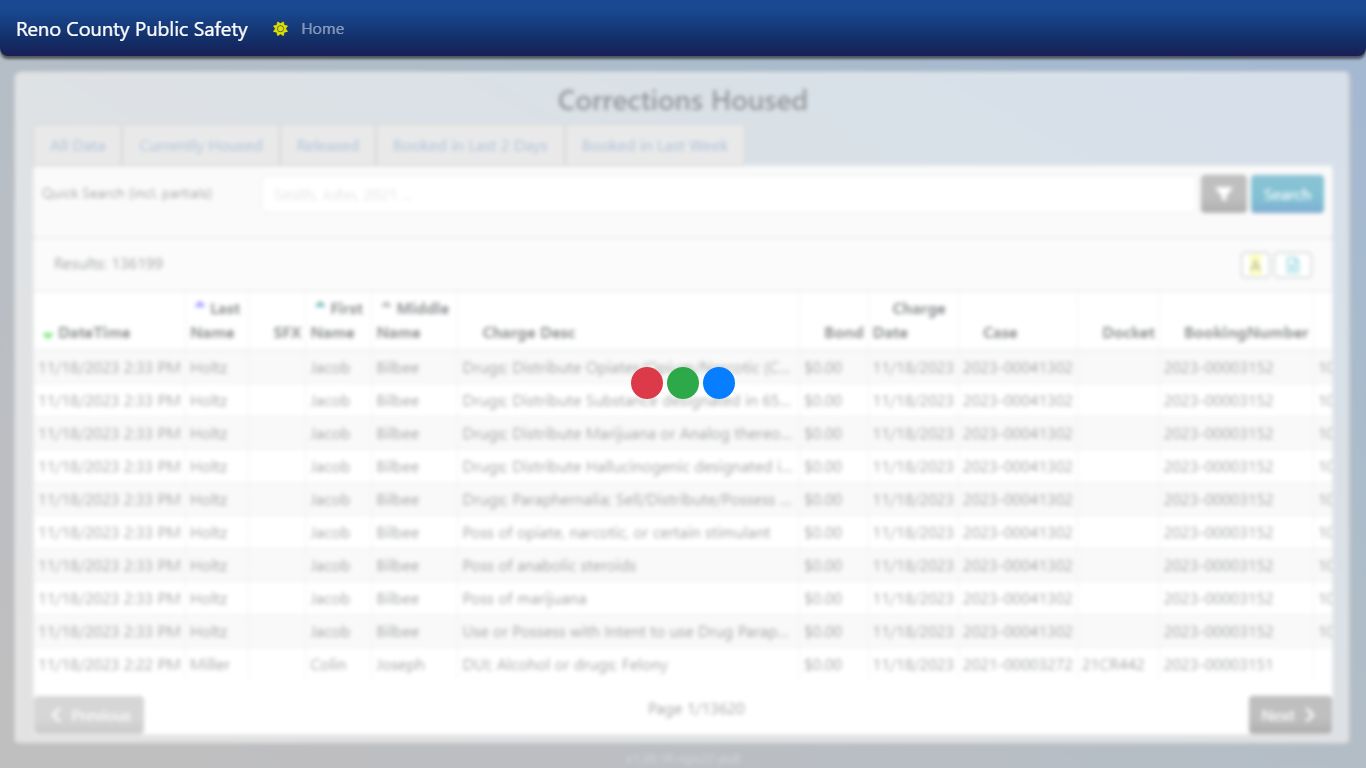The width and height of the screenshot is (1366, 768).
Task: Click the blue document export icon
Action: [x=1293, y=265]
